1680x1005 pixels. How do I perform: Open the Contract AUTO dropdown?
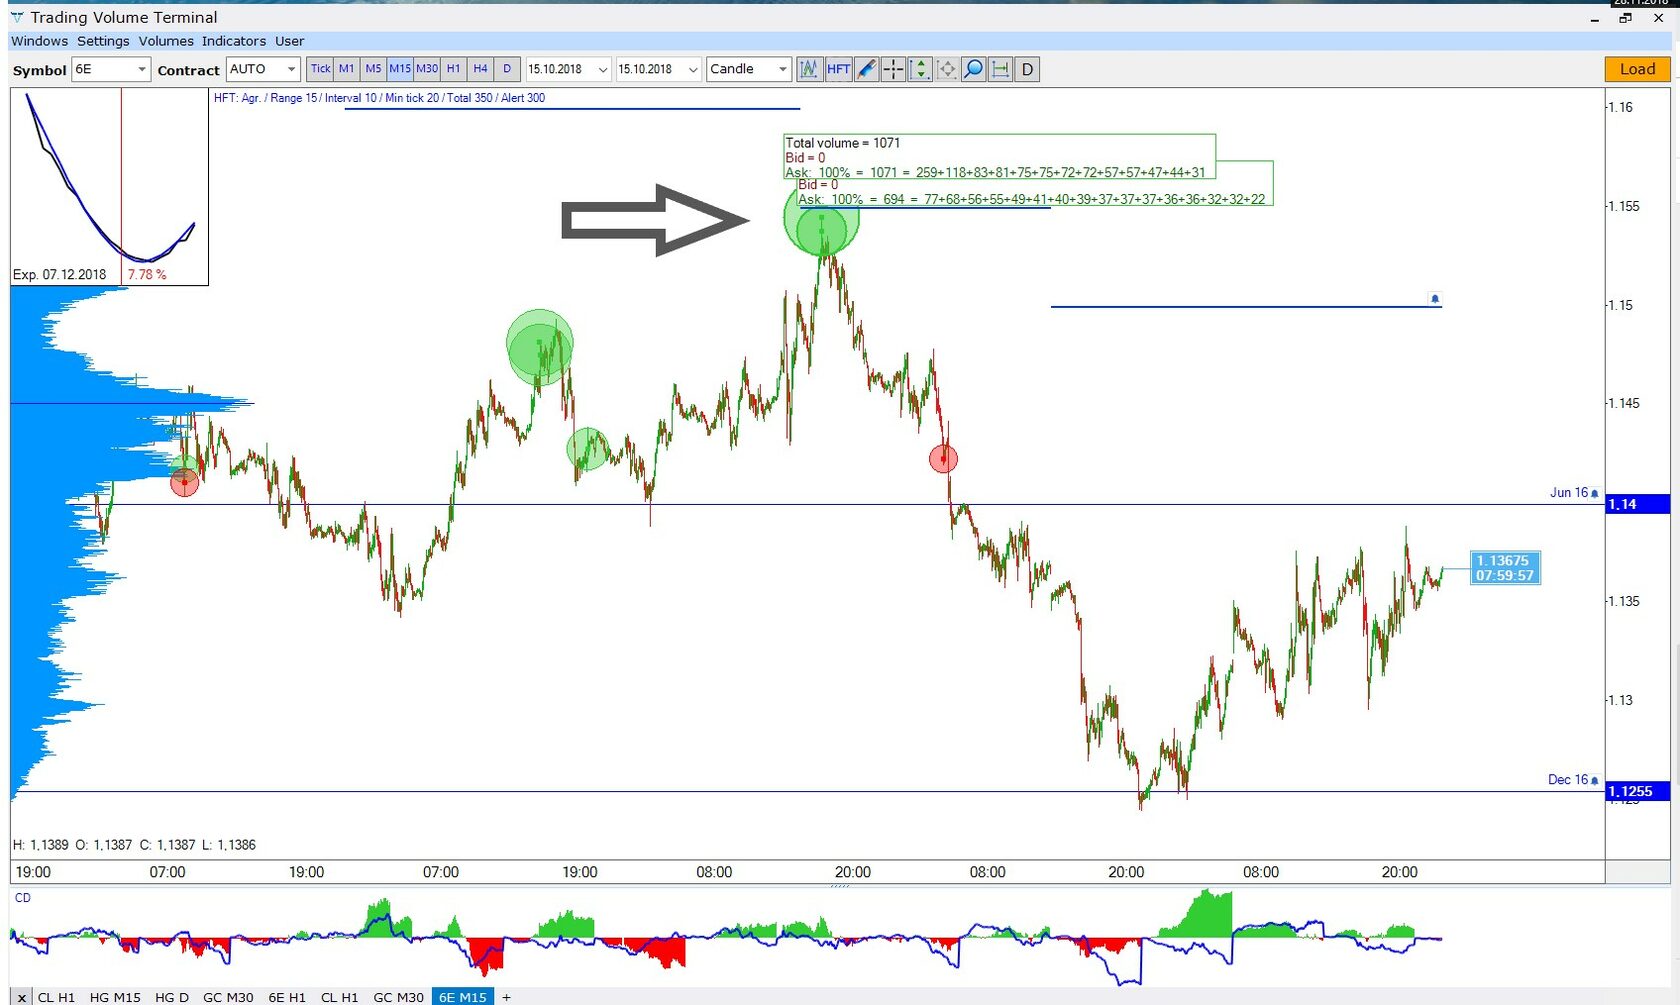291,69
